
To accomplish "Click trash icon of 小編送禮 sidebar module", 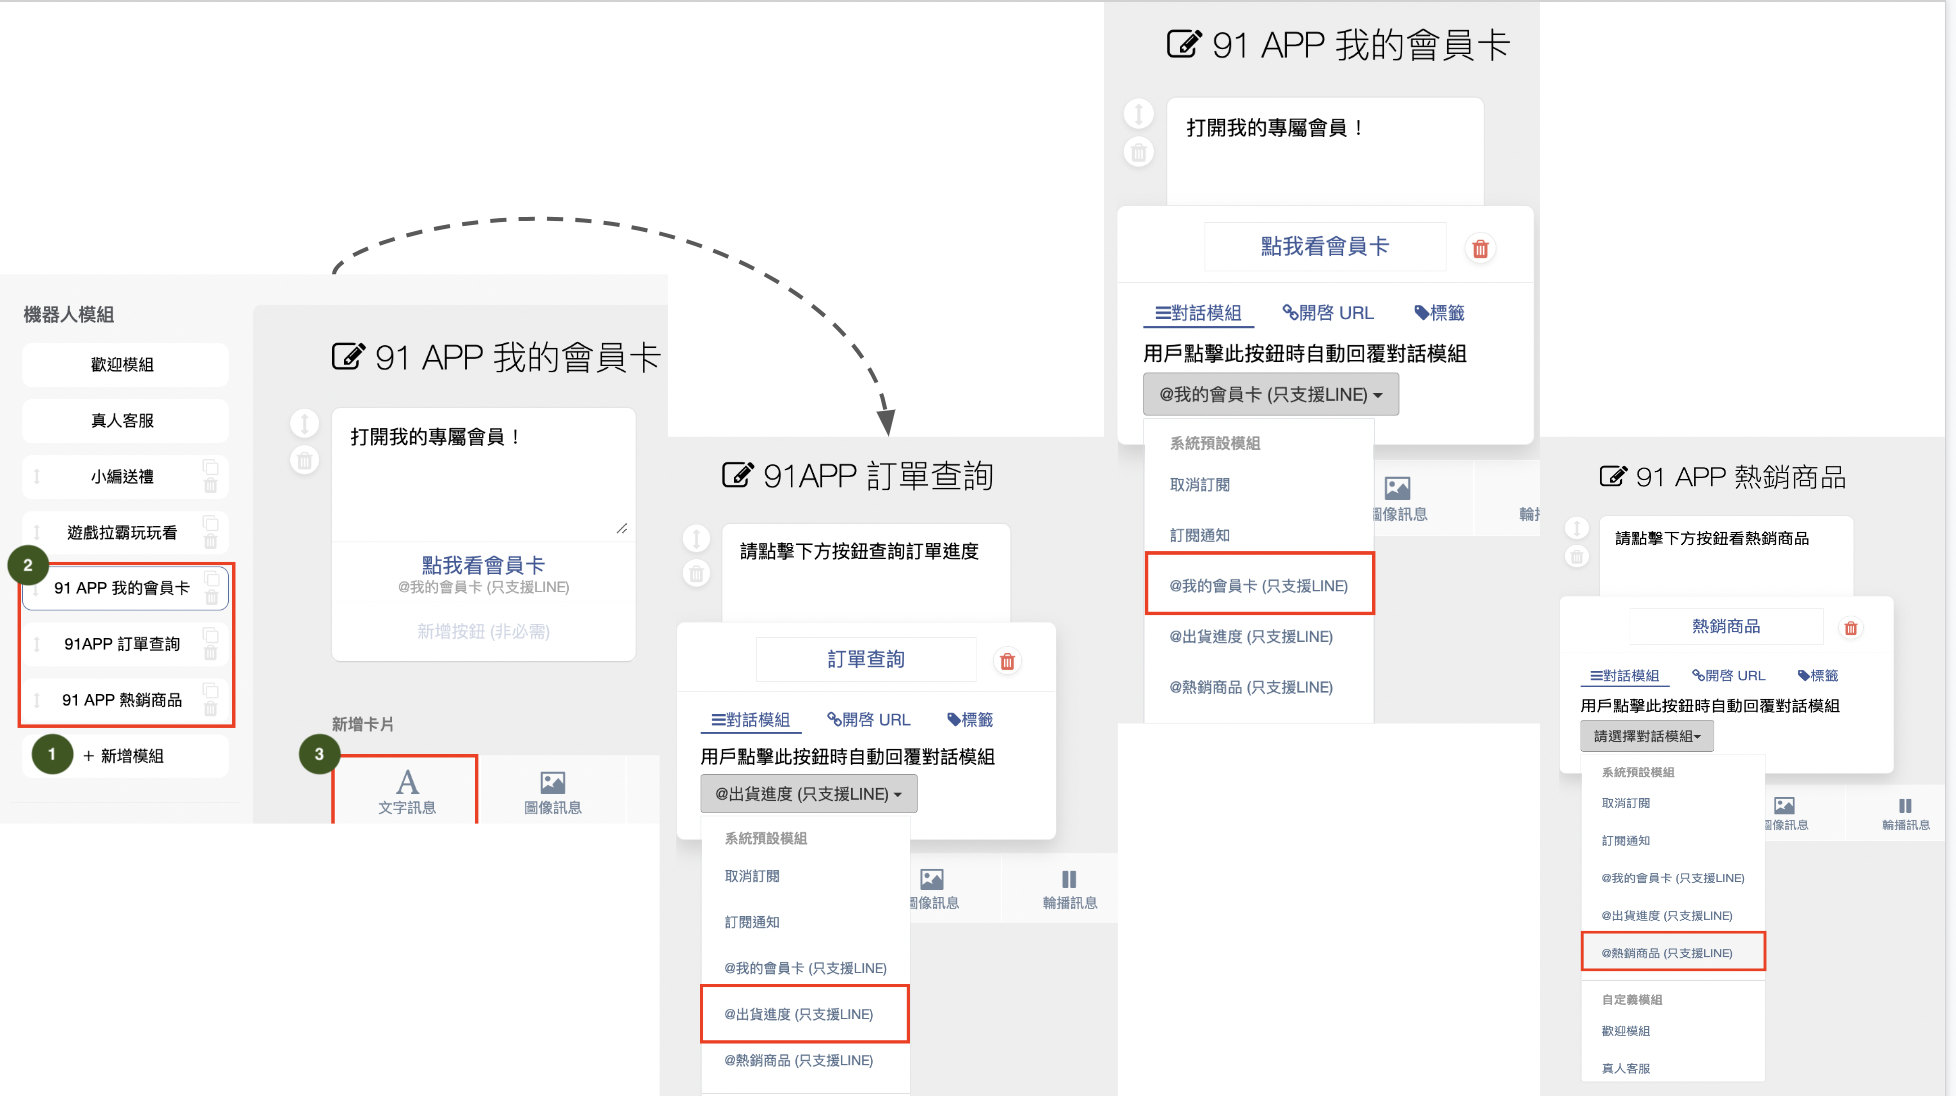I will 211,486.
